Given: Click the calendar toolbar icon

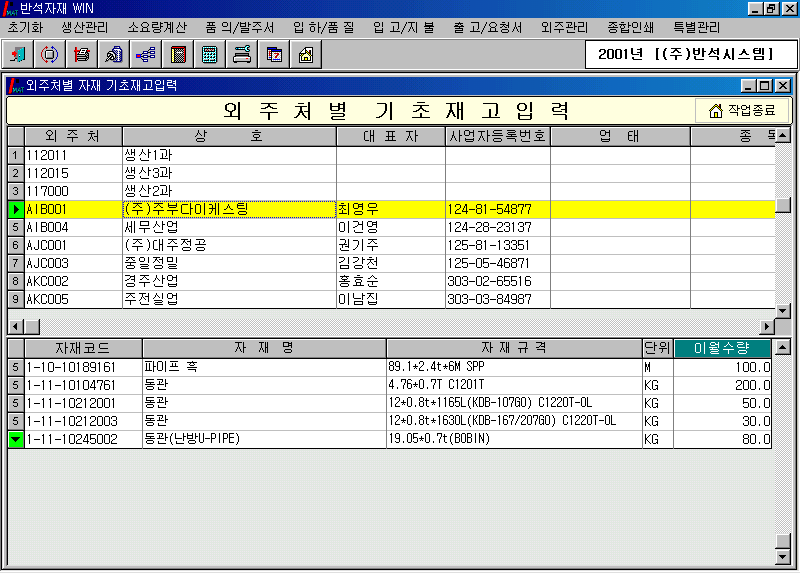Looking at the screenshot, I should tap(273, 54).
